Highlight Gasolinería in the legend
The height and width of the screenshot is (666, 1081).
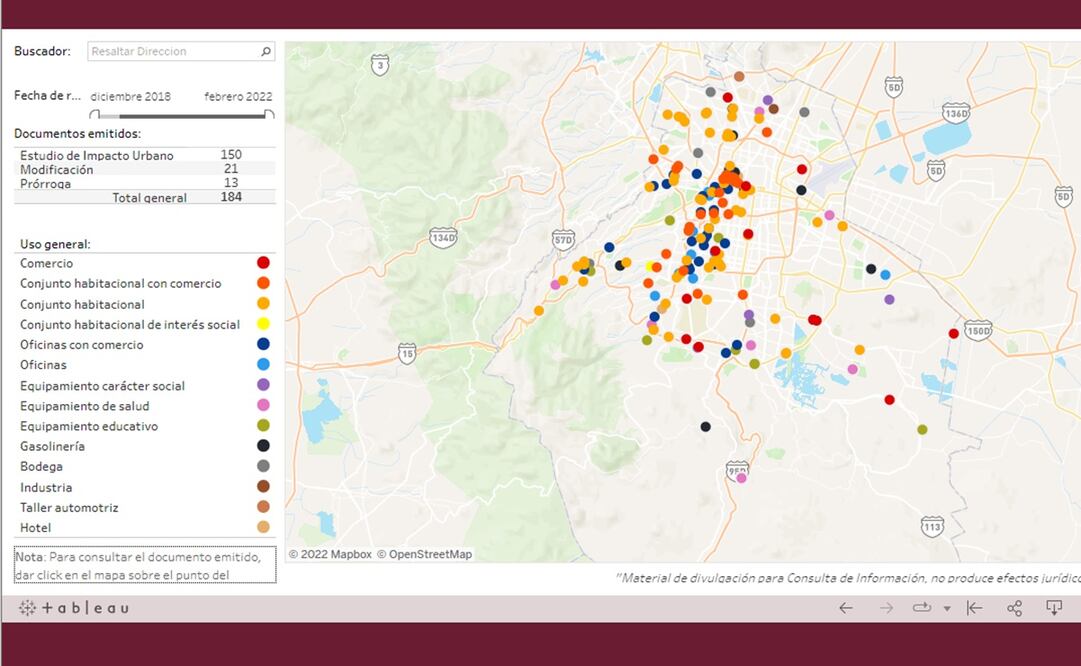[52, 446]
